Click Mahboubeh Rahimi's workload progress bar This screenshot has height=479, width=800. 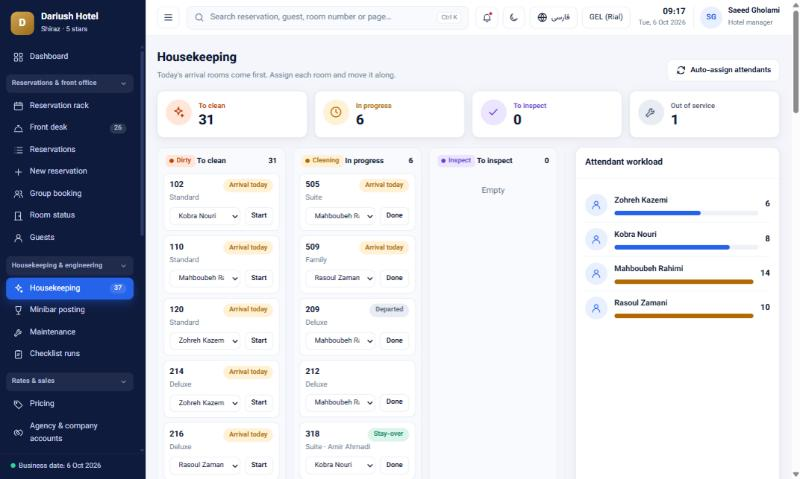point(684,282)
